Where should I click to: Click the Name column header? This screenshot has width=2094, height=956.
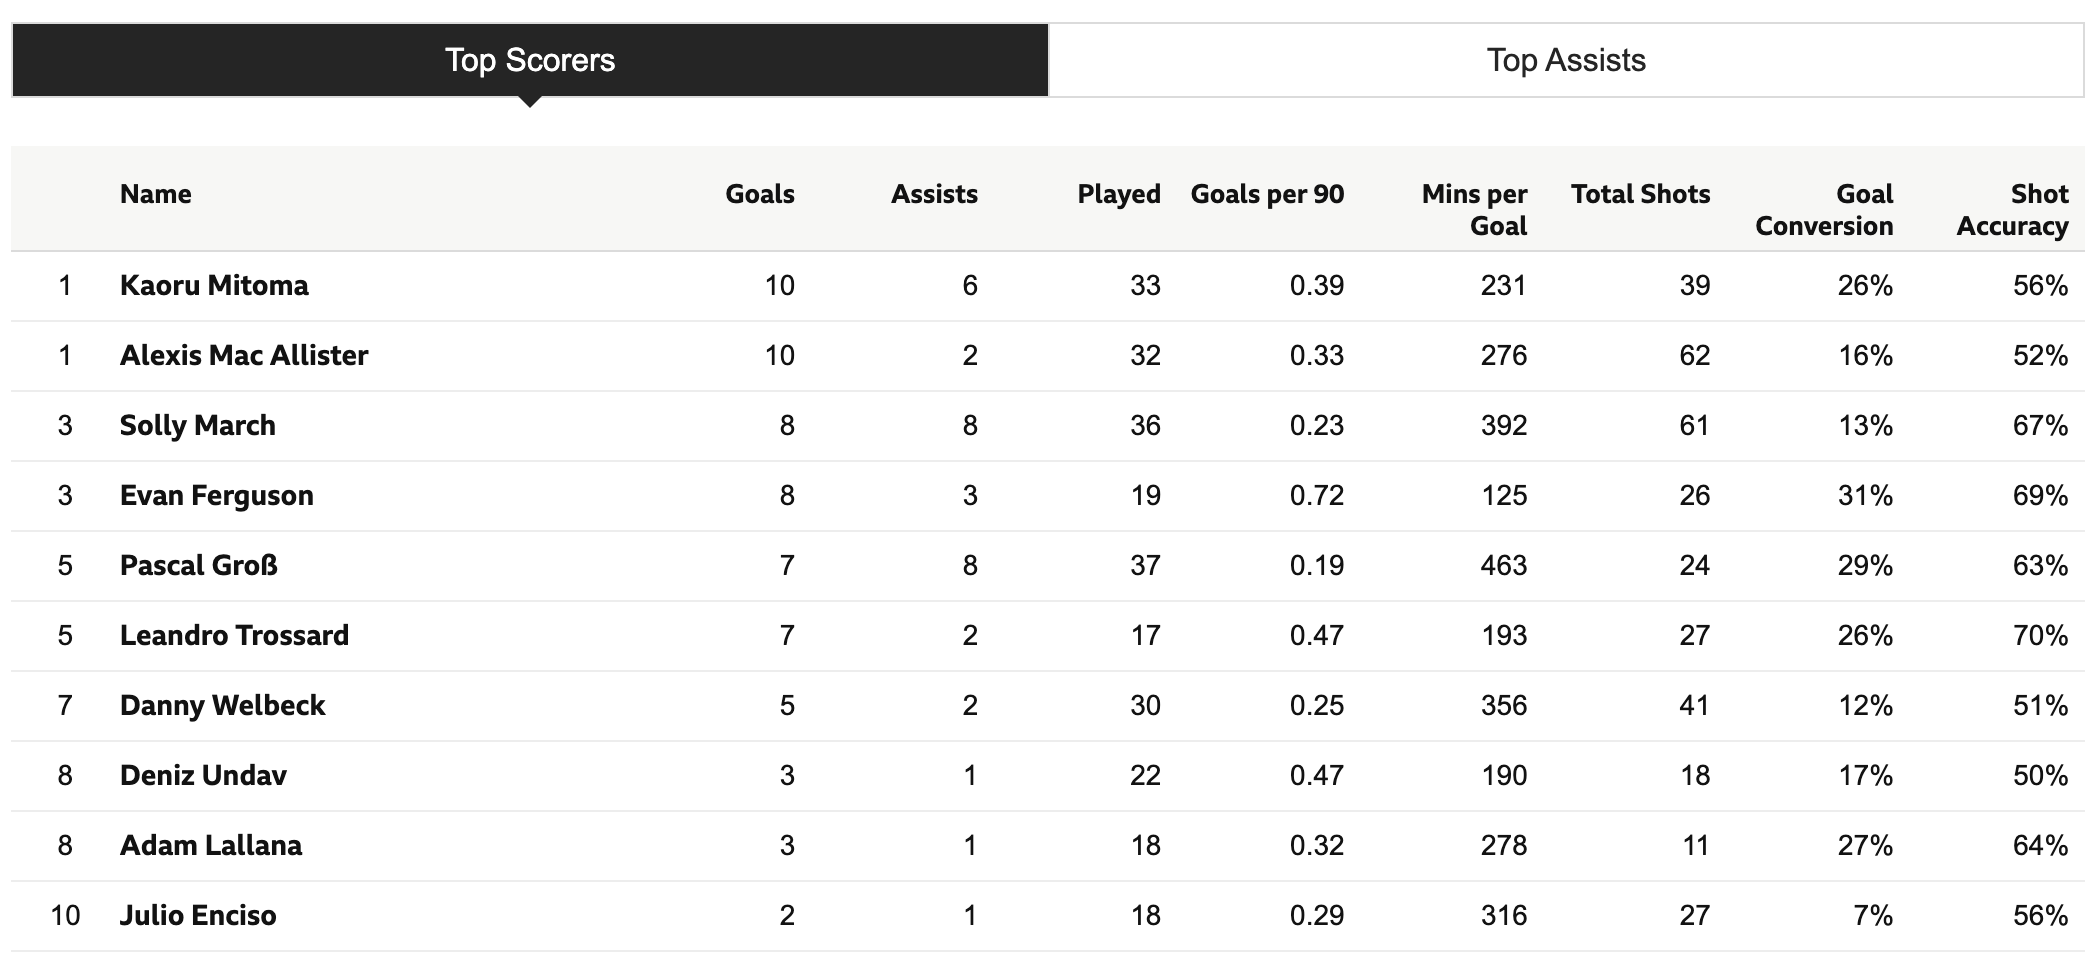click(156, 194)
